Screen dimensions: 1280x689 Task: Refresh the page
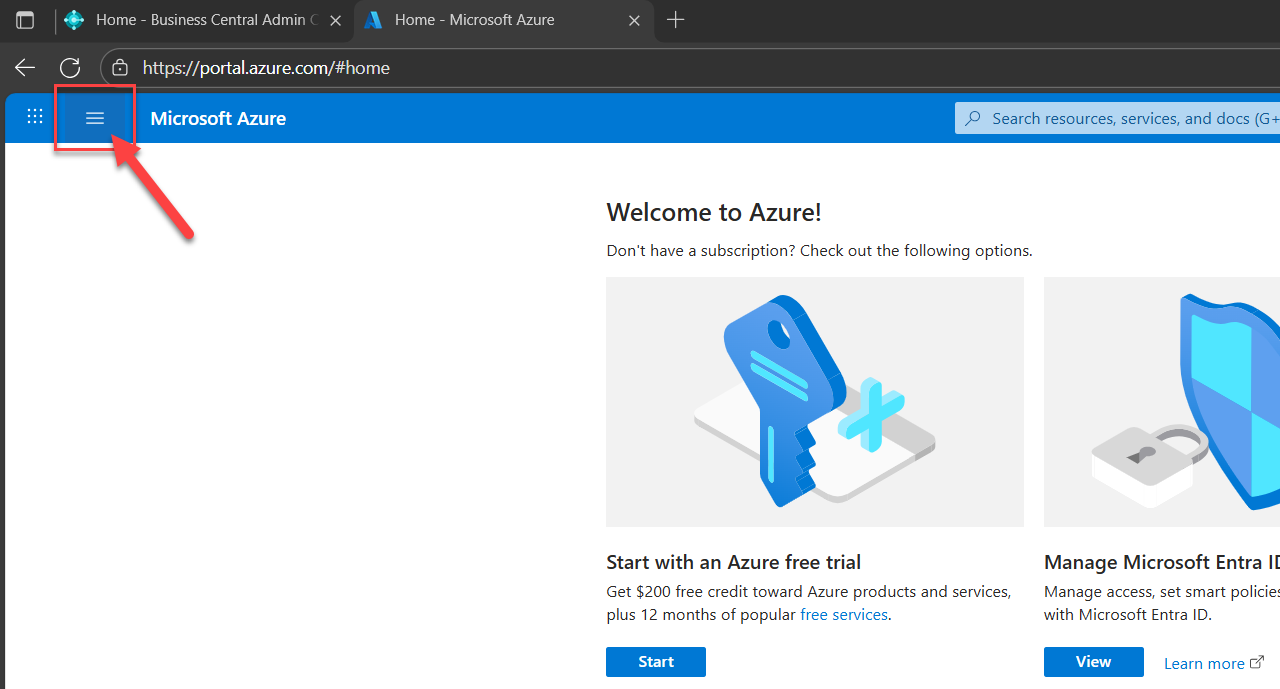click(70, 68)
